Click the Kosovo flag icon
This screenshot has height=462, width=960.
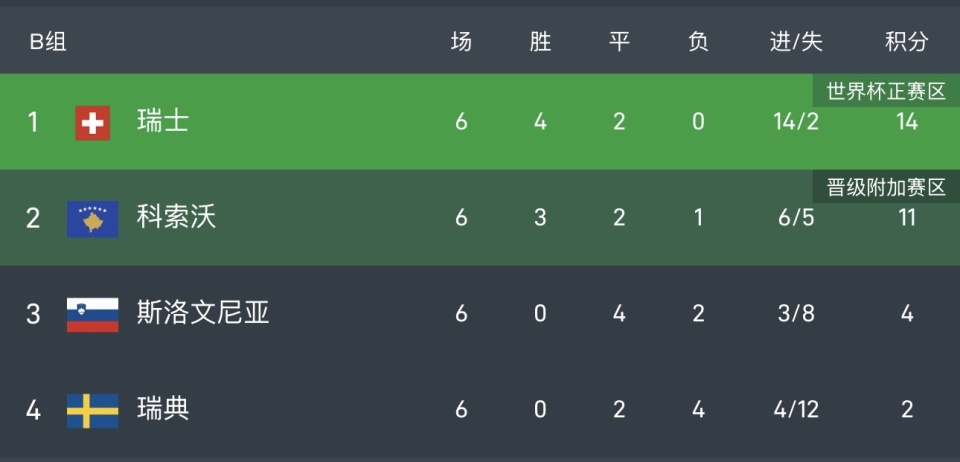point(93,218)
